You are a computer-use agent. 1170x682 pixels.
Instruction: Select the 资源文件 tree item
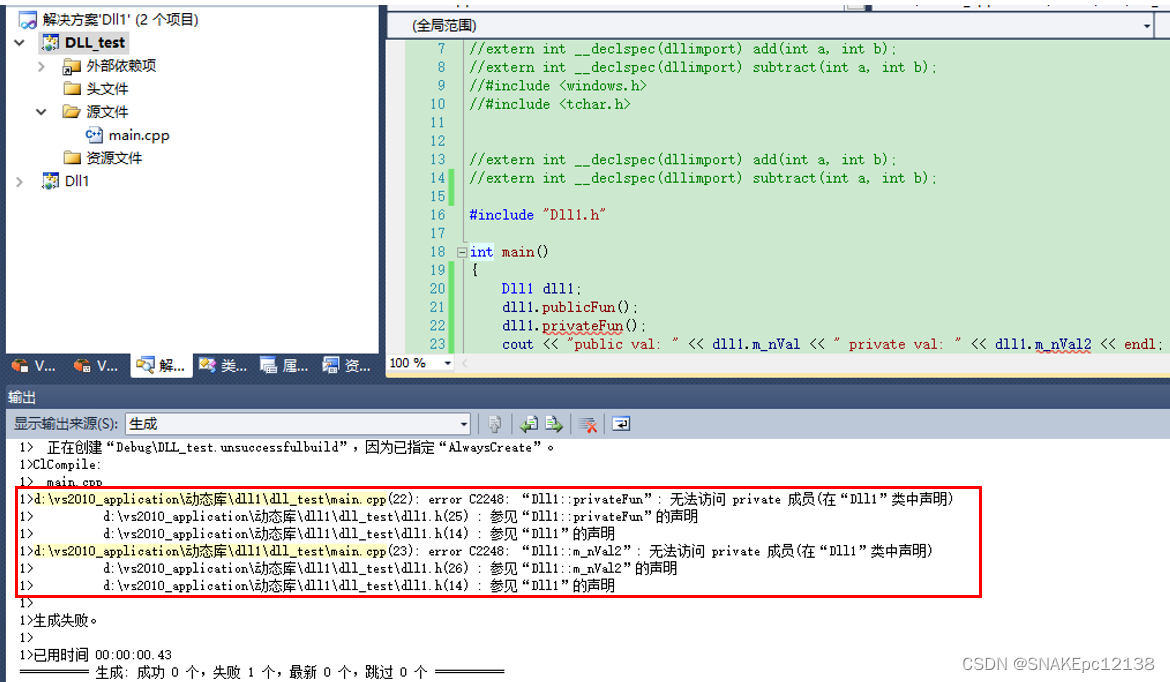click(113, 157)
